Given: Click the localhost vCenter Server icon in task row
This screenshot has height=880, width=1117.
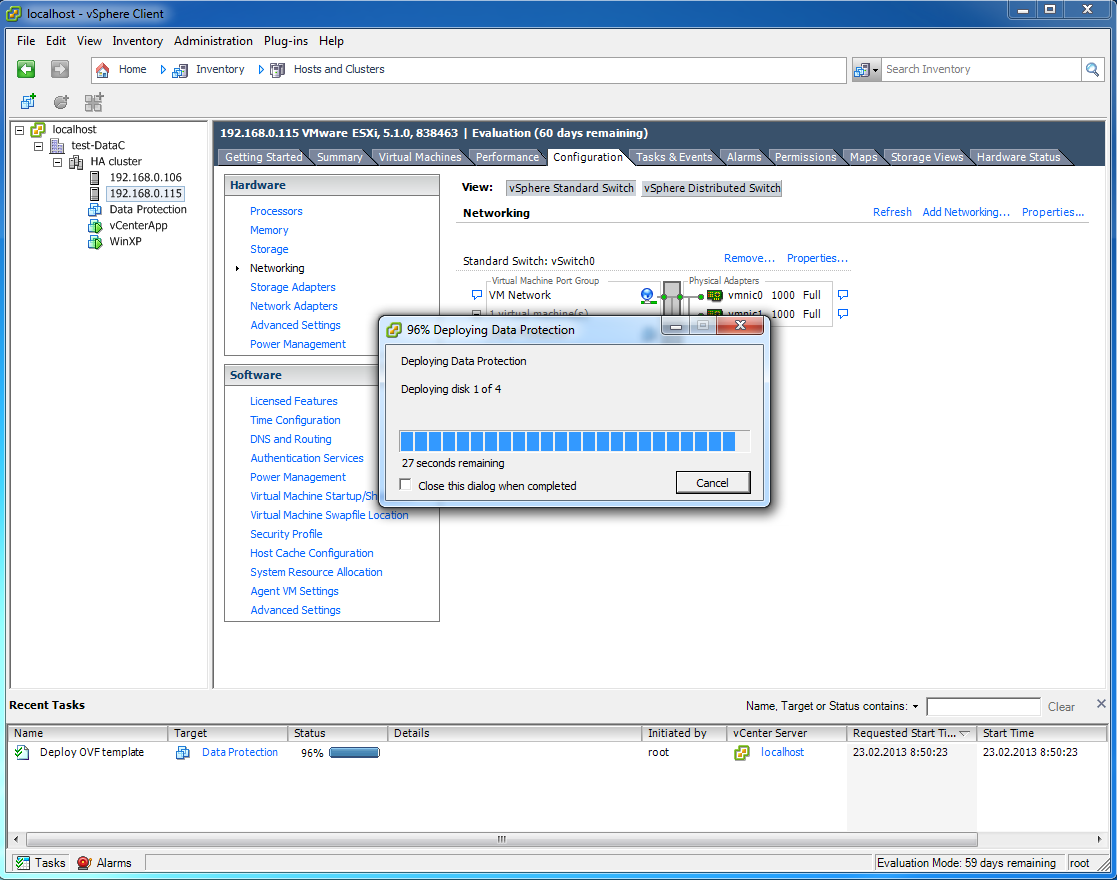Looking at the screenshot, I should 742,752.
